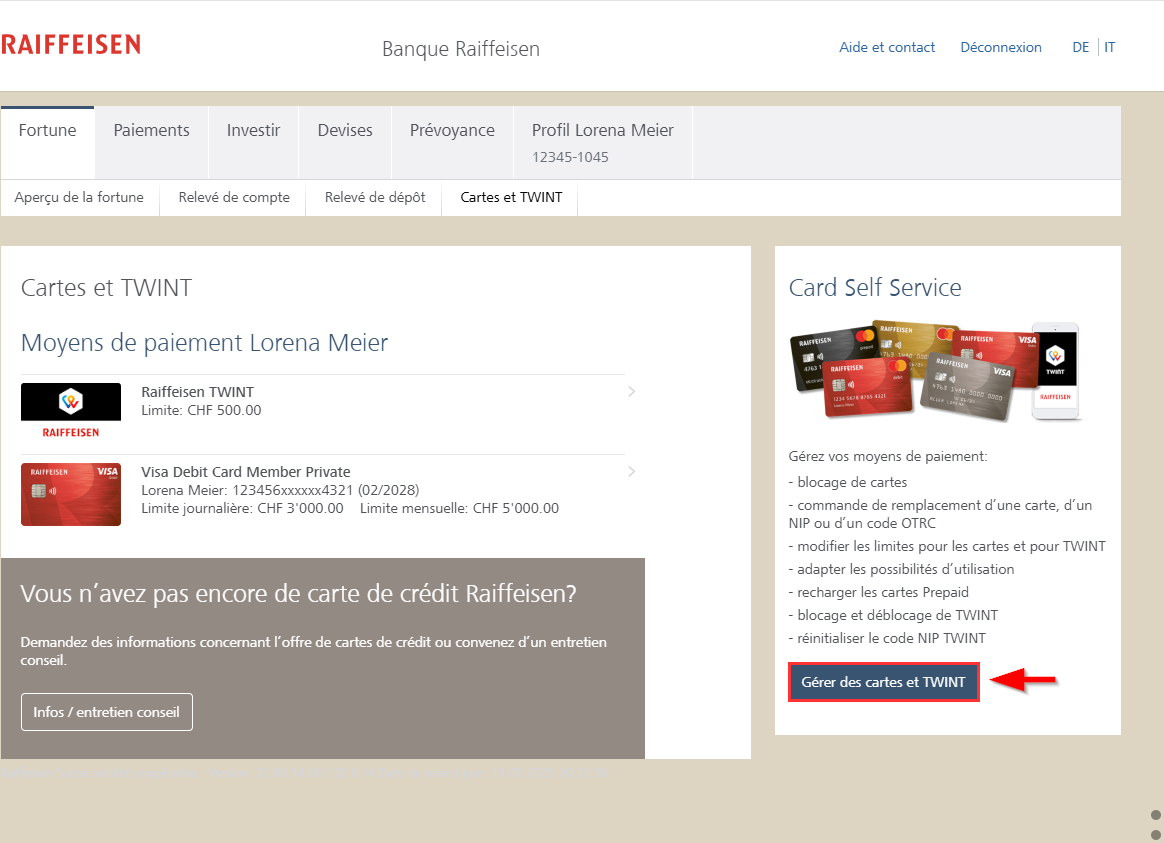Click the red Visa Debit card image
The image size is (1164, 843).
71,494
